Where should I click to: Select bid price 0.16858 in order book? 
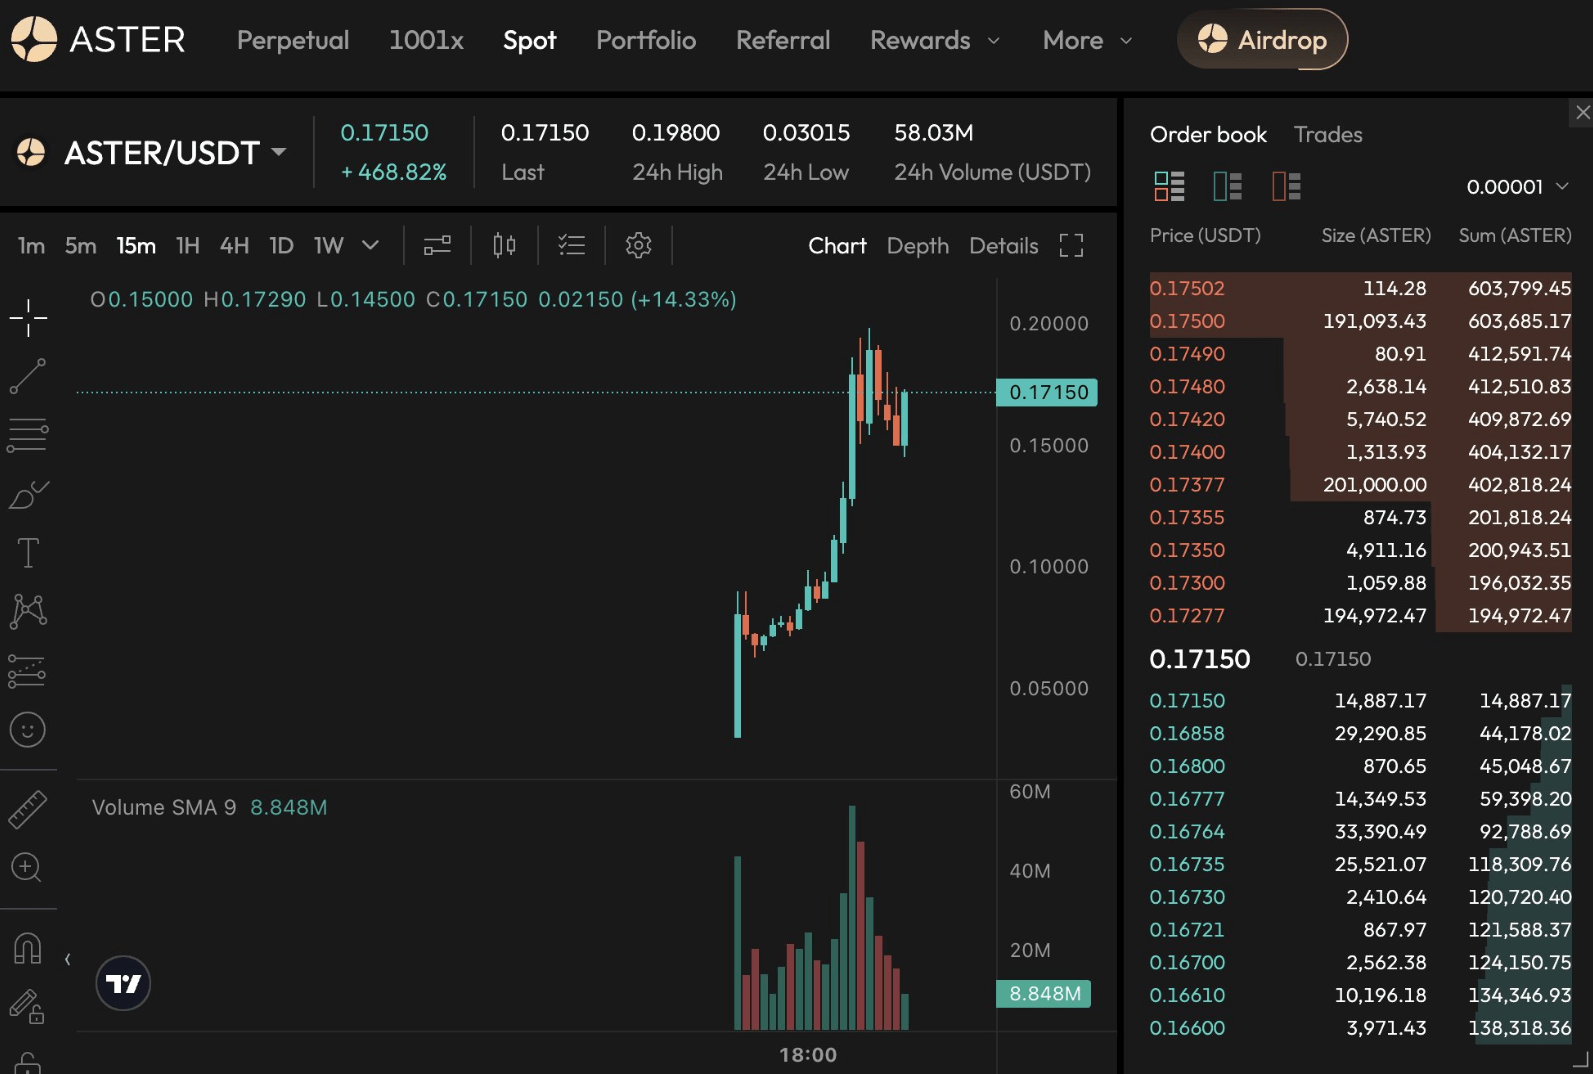tap(1187, 734)
